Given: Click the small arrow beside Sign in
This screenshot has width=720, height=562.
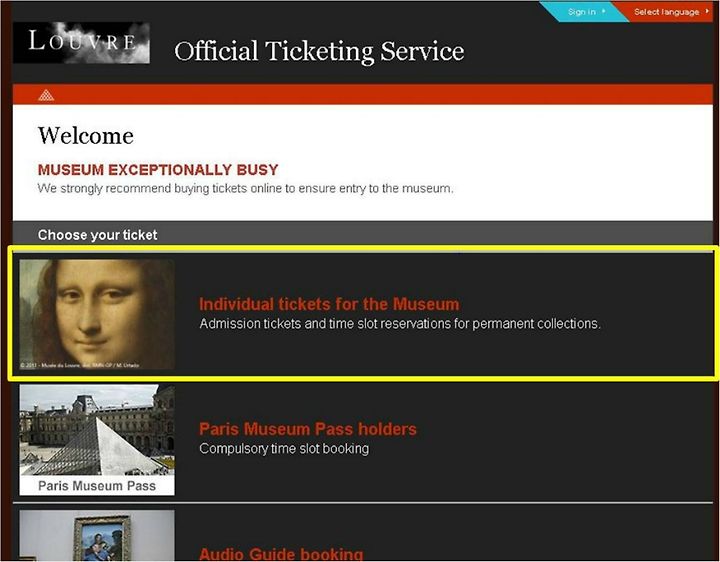Looking at the screenshot, I should click(603, 11).
